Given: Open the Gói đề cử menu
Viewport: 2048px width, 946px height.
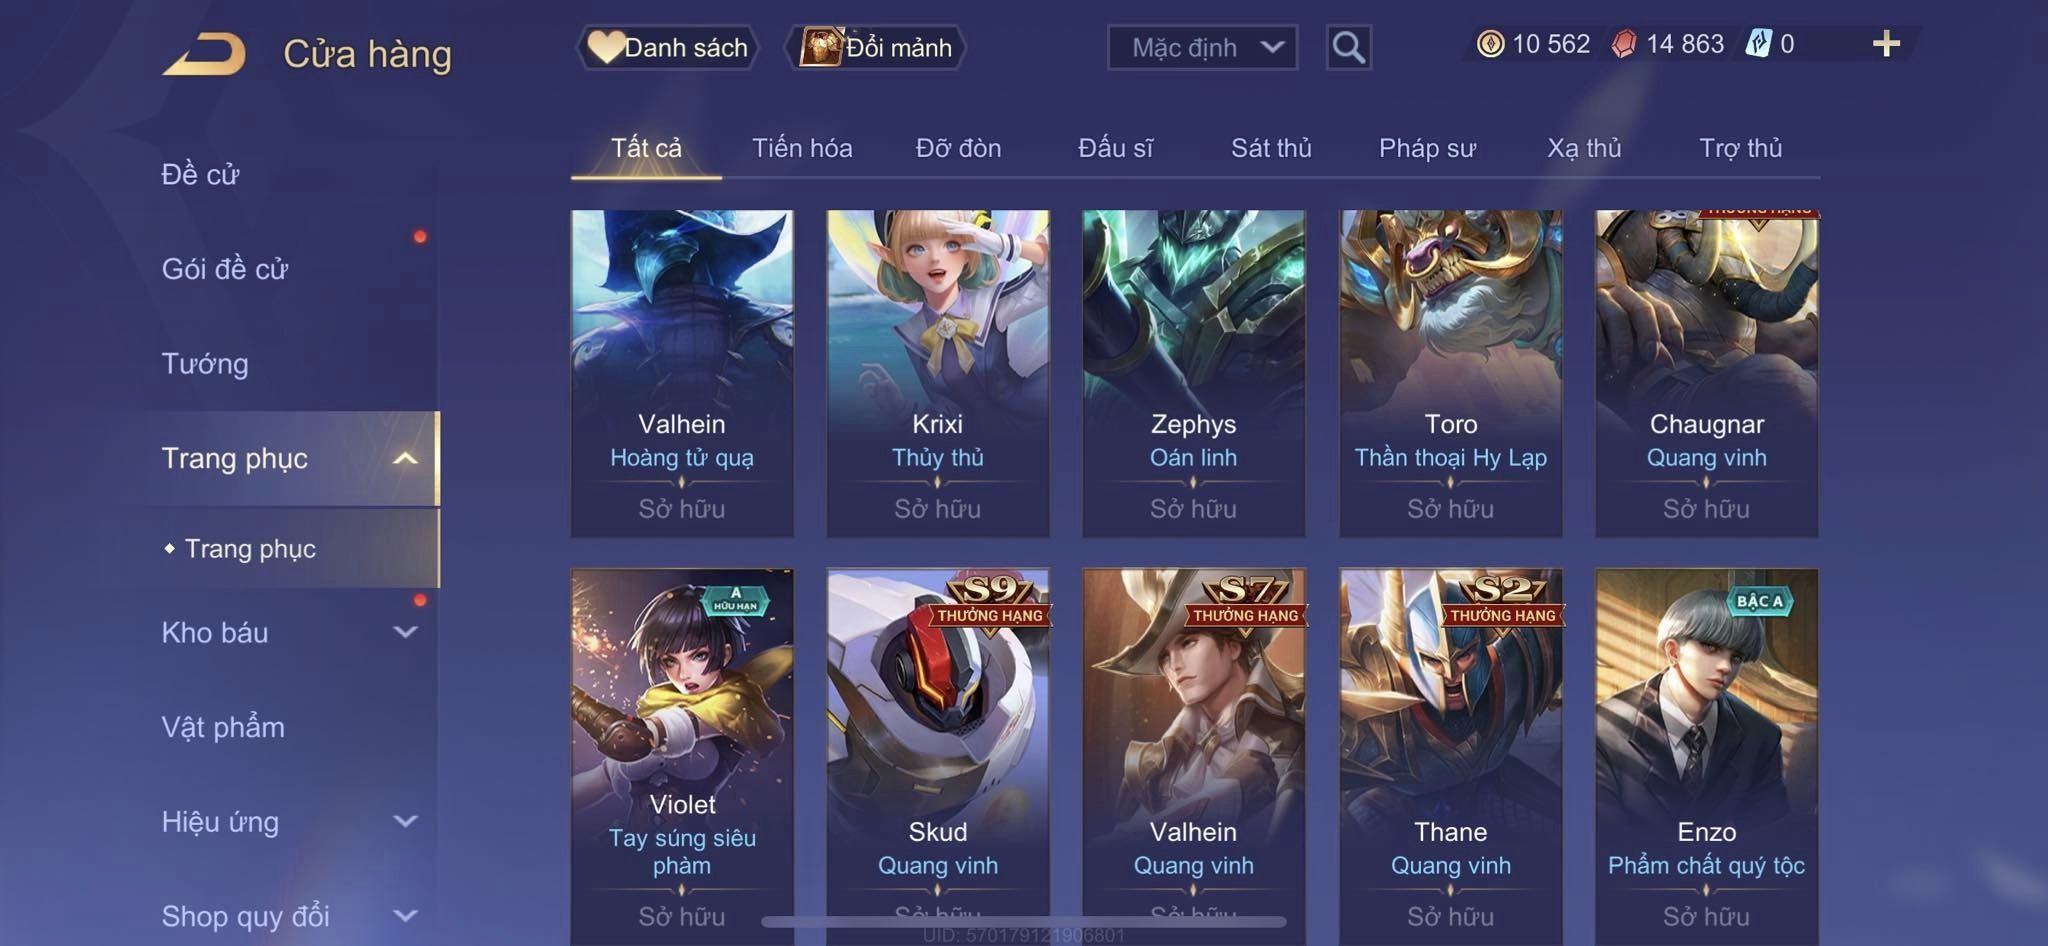Looking at the screenshot, I should (x=225, y=269).
